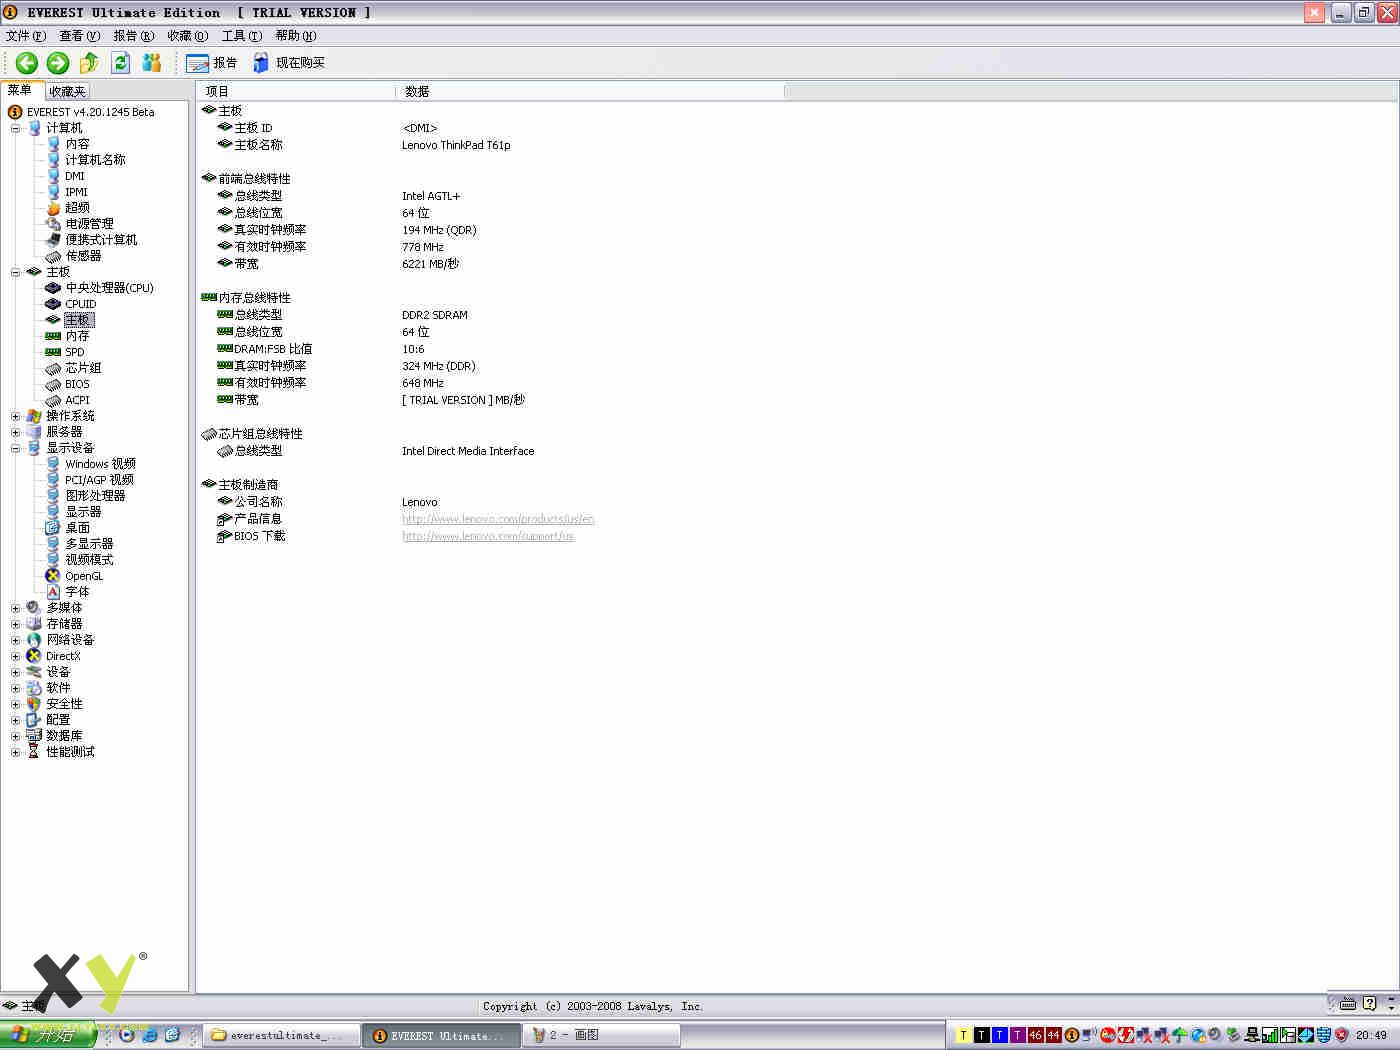Select the Windows 视频 tree item

[100, 464]
